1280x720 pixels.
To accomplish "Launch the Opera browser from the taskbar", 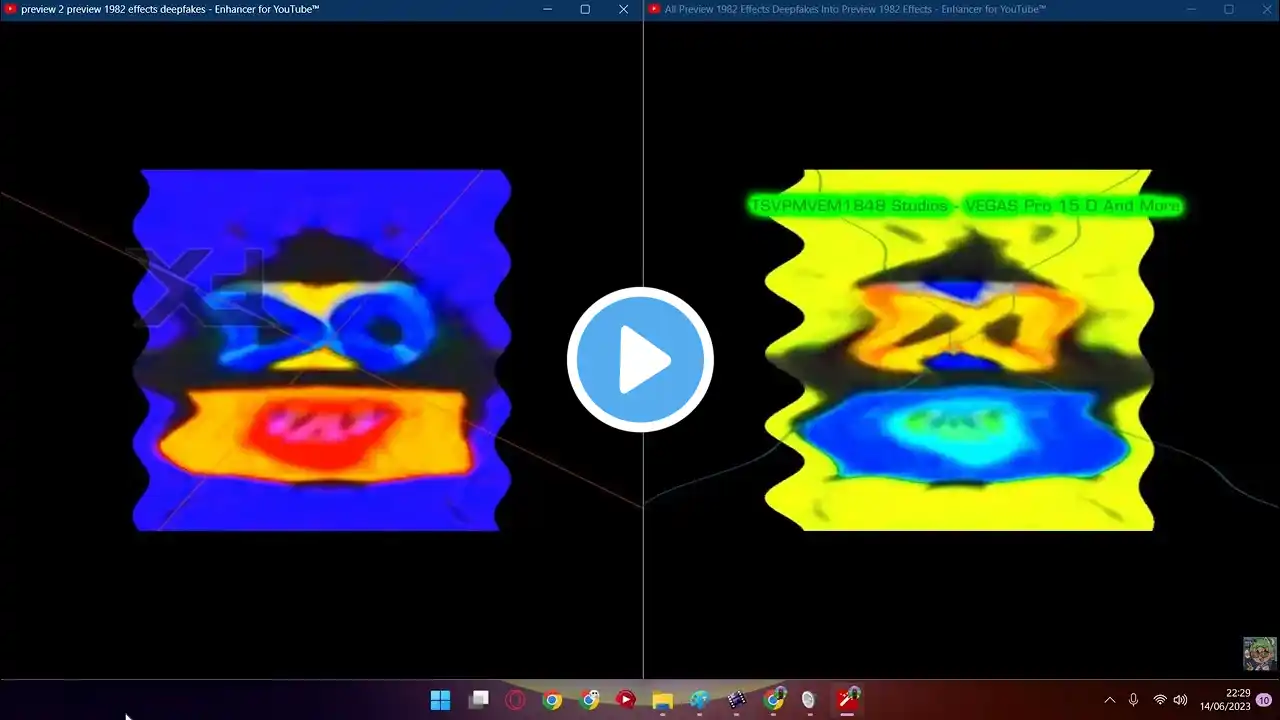I will click(515, 700).
